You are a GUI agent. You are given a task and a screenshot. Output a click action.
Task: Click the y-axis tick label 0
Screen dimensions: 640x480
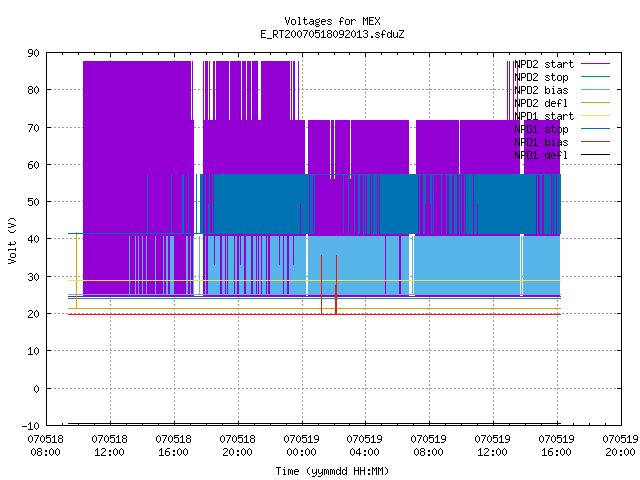[x=36, y=389]
